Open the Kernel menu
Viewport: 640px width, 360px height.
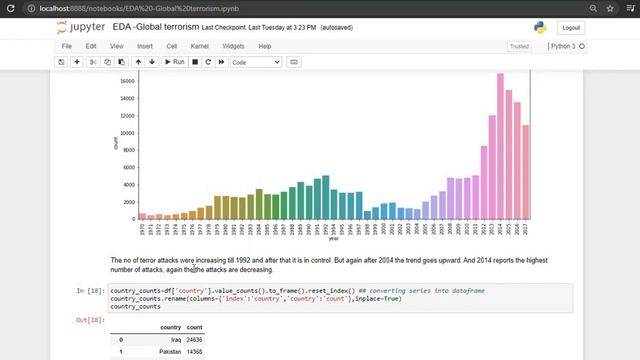200,46
